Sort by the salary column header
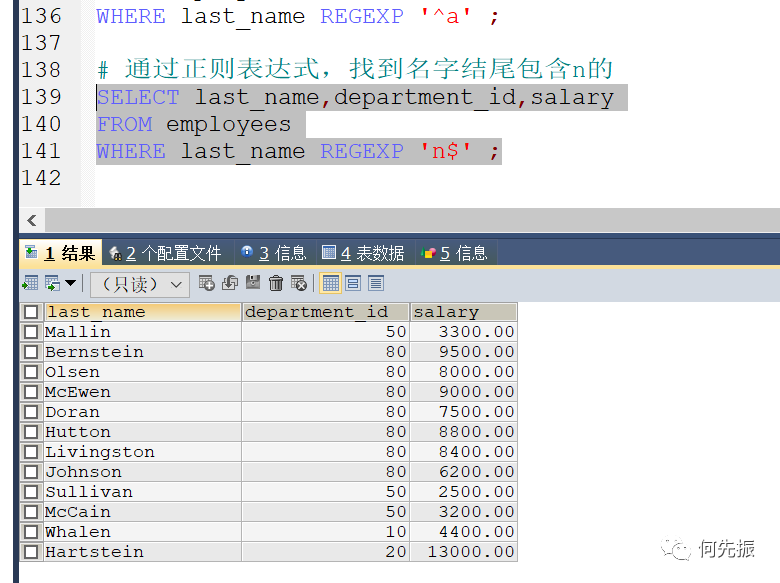 463,312
